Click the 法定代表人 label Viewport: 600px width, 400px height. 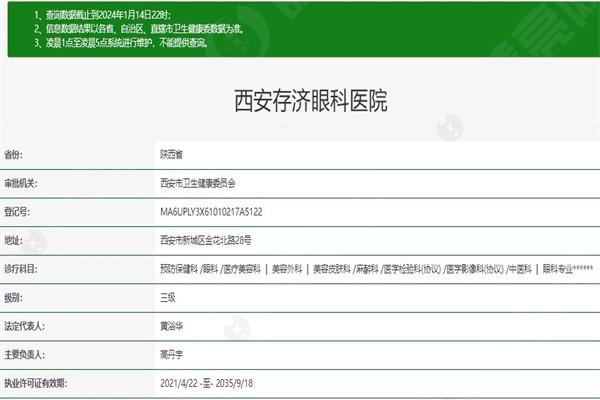click(x=24, y=326)
